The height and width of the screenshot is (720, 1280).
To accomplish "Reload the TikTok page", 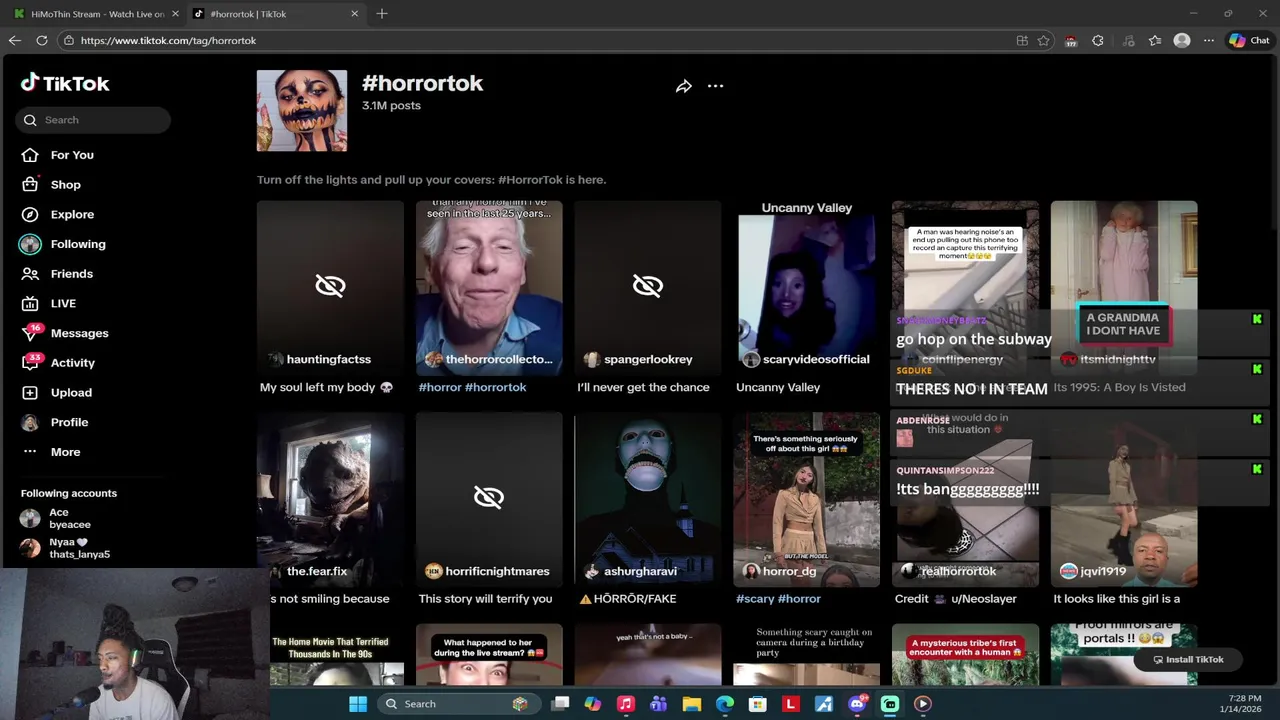I will 42,40.
